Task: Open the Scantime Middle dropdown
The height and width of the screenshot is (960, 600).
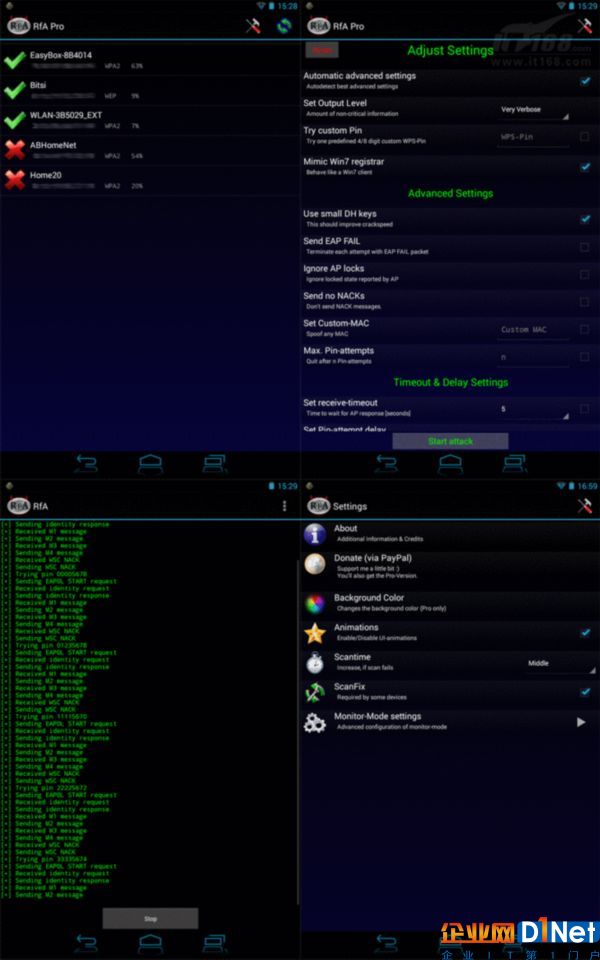Action: (x=559, y=664)
